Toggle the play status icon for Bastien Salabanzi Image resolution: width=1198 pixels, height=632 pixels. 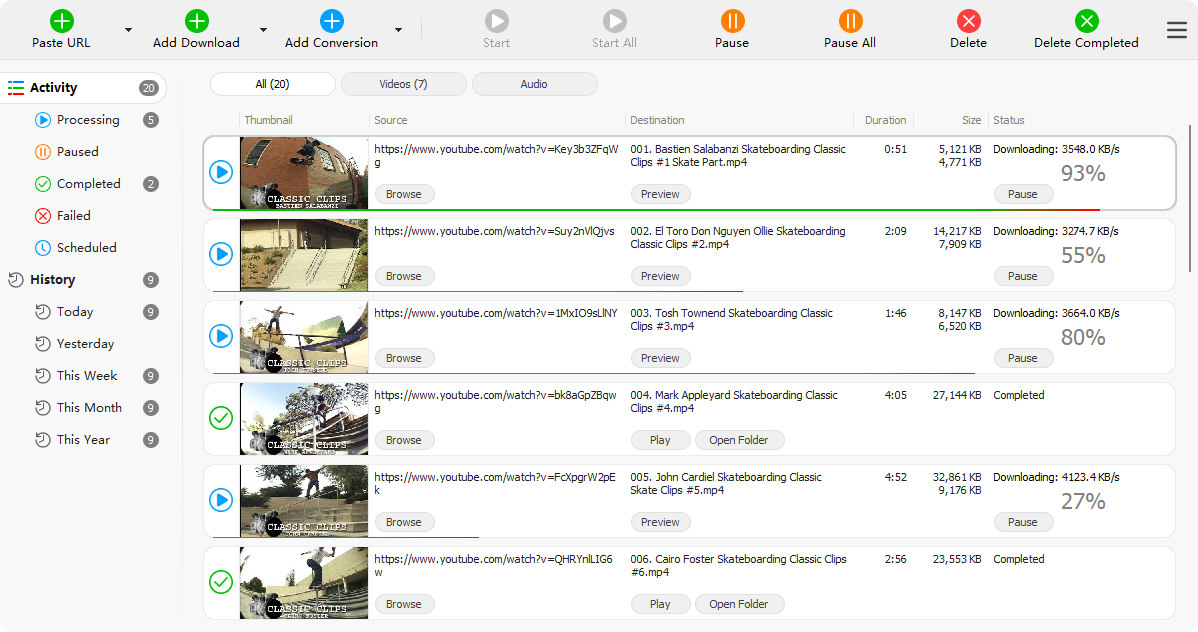tap(221, 172)
